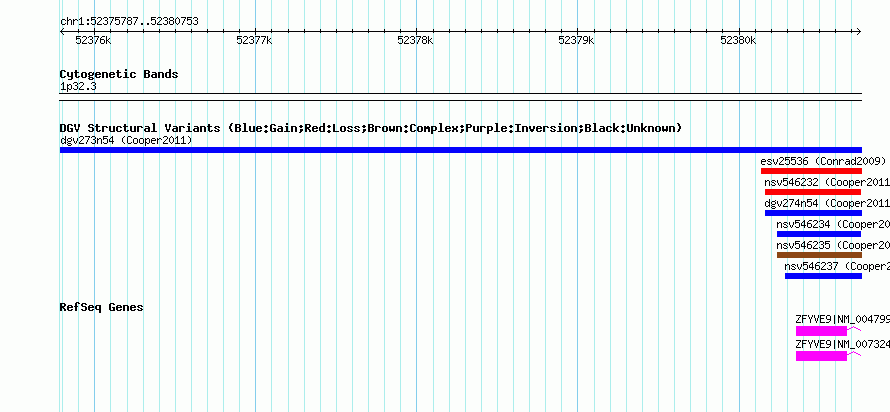Click the 1p32.3 band label
Image resolution: width=890 pixels, height=412 pixels.
coord(78,86)
